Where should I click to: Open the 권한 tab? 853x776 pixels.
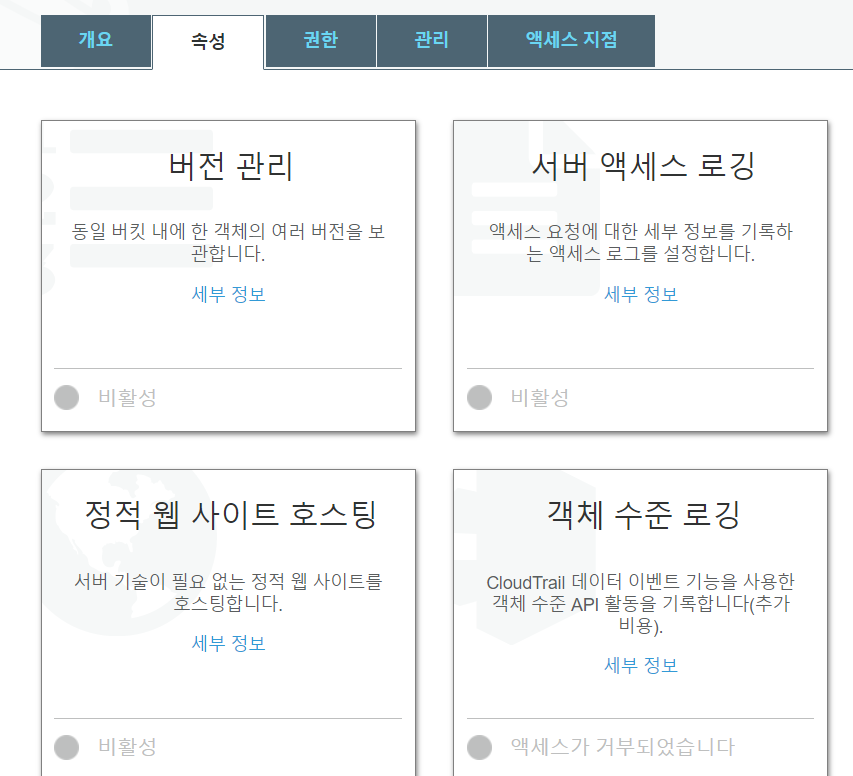click(320, 41)
